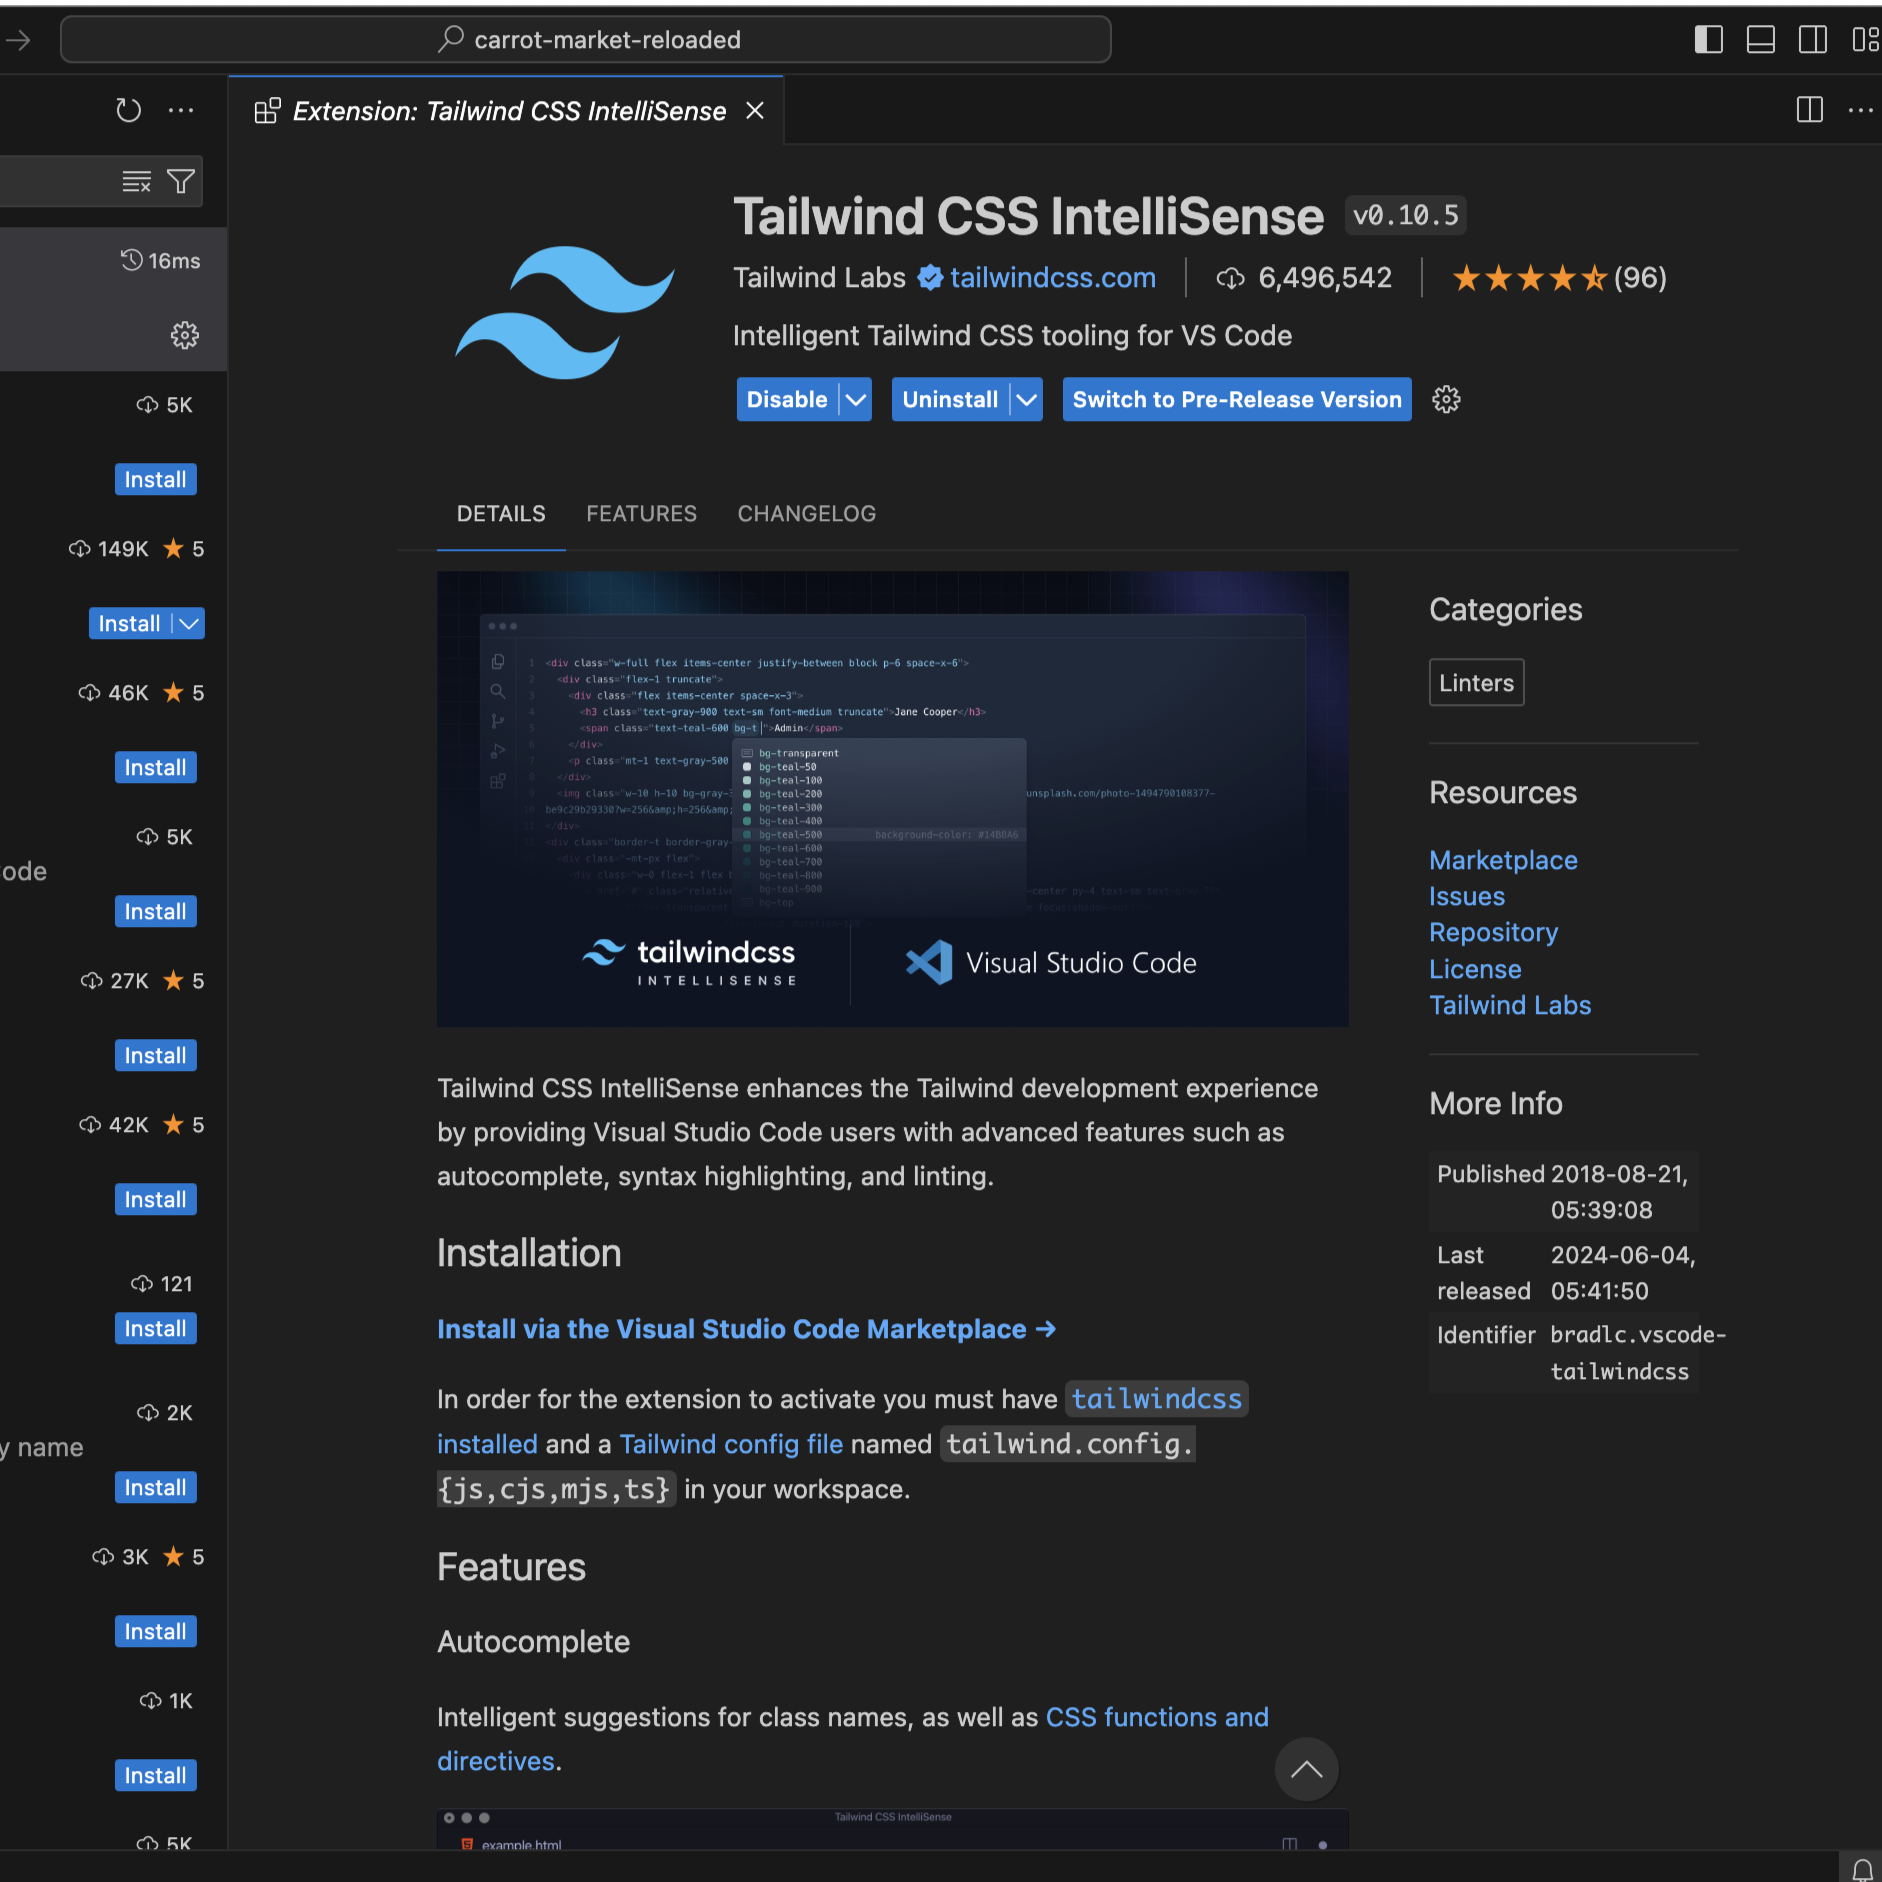Click the tailwindcss IntelliSense banner image
This screenshot has height=1882, width=1882.
(x=893, y=799)
